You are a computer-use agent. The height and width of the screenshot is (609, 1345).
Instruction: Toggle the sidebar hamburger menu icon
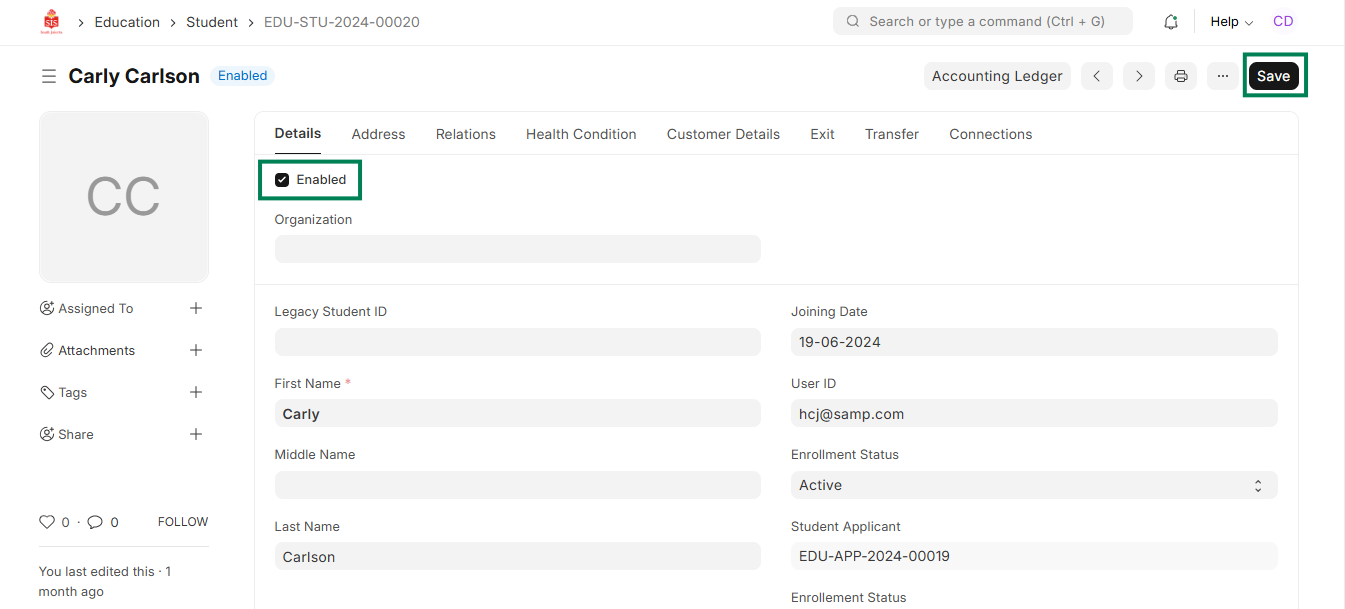coord(48,76)
